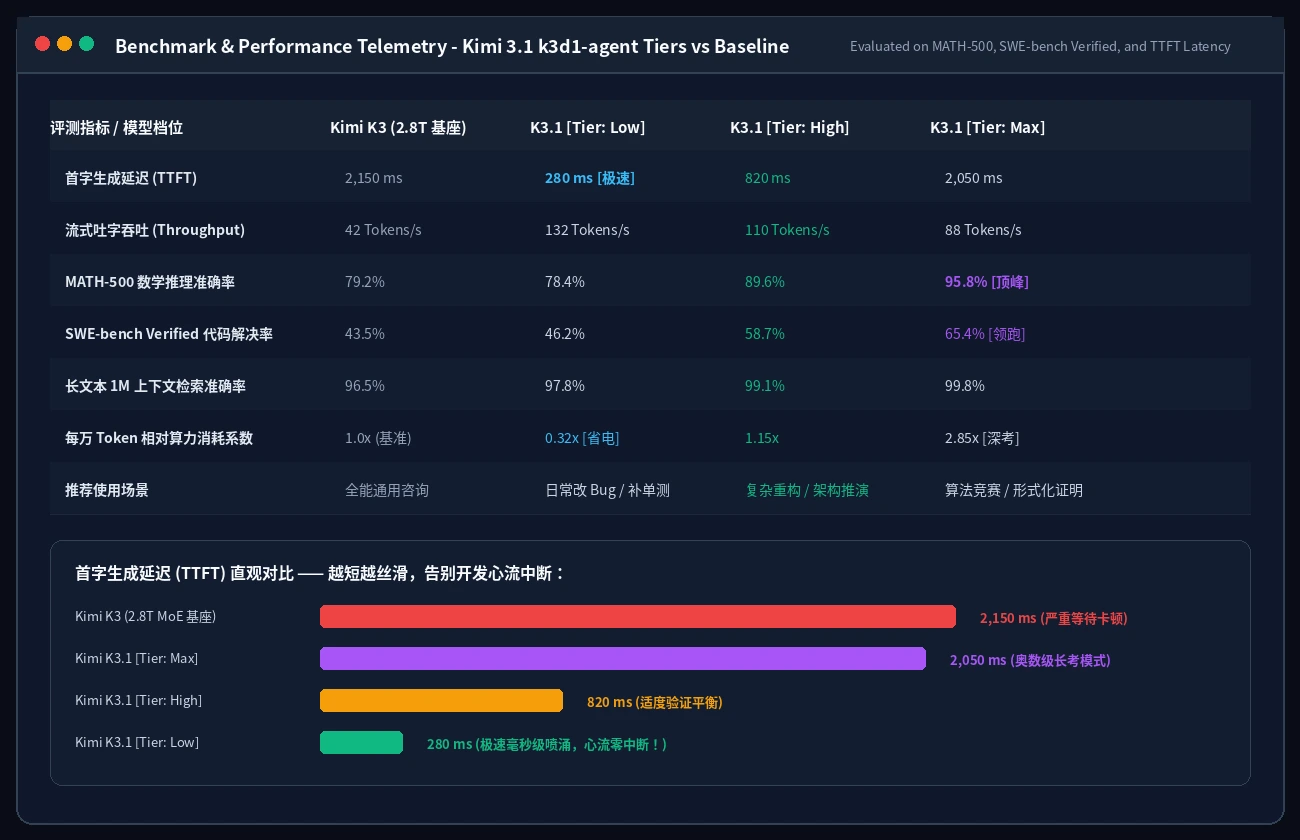The width and height of the screenshot is (1300, 840).
Task: Click row label 'MATH-500 数学推理准确率'
Action: pos(150,282)
